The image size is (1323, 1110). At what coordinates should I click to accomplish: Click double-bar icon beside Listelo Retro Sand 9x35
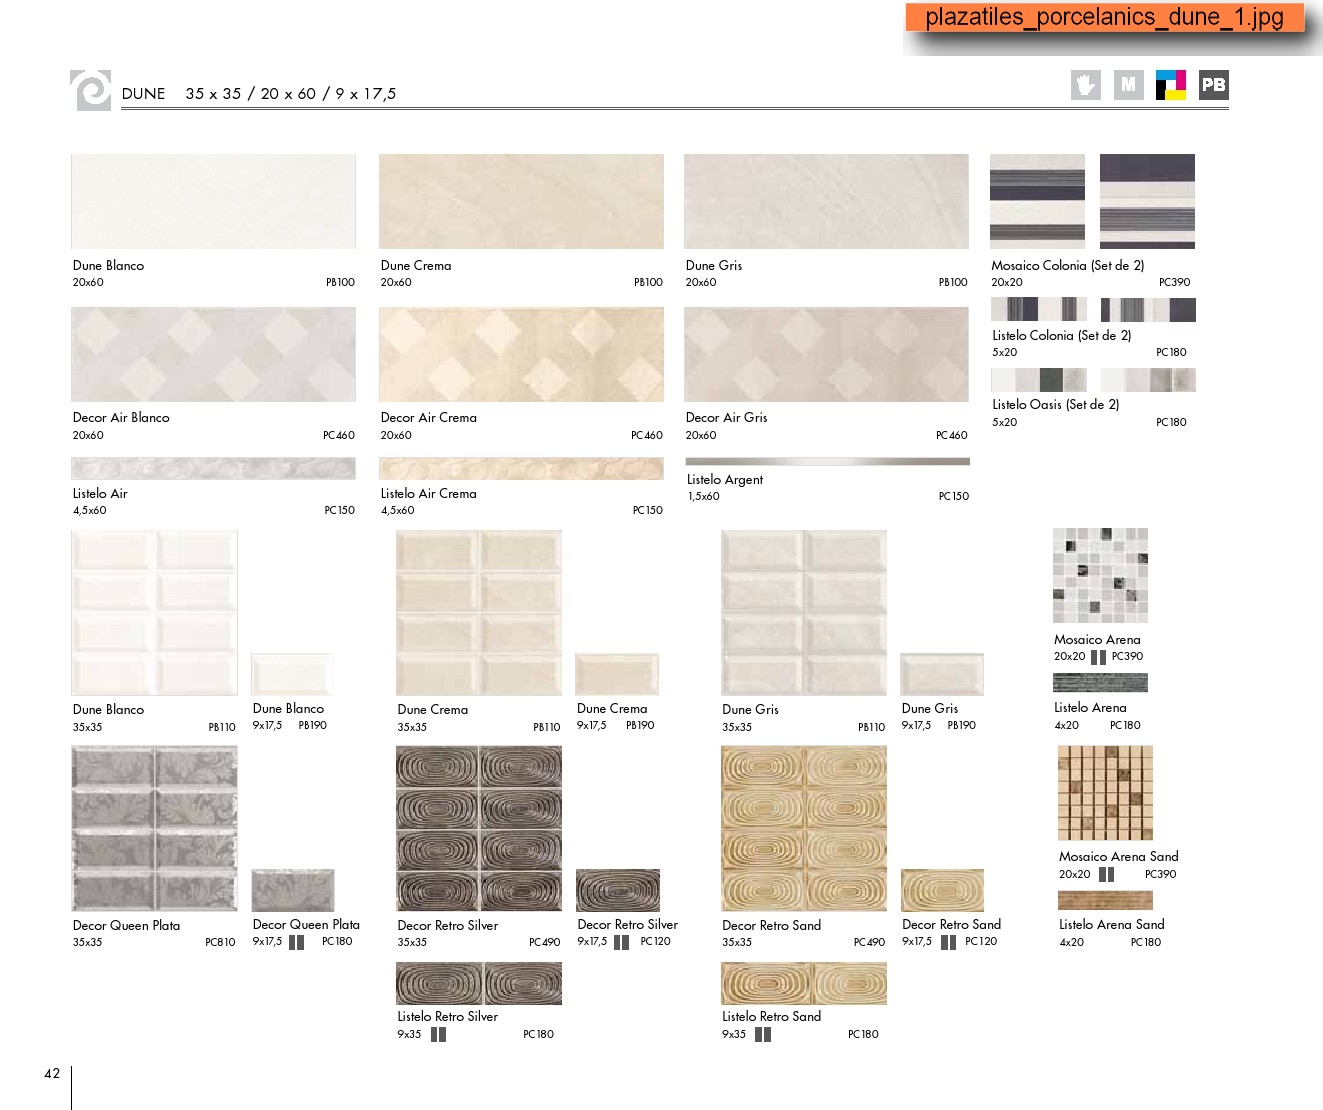763,1035
